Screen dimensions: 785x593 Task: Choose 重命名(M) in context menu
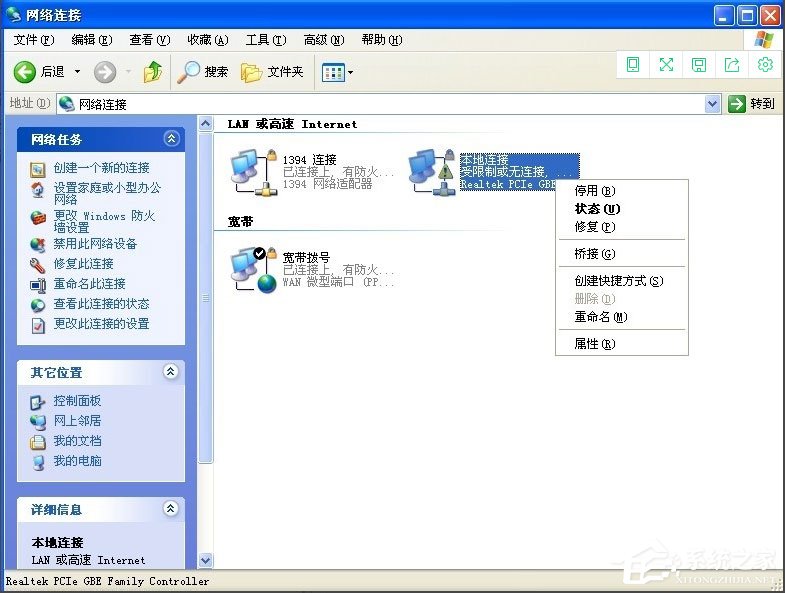point(622,317)
